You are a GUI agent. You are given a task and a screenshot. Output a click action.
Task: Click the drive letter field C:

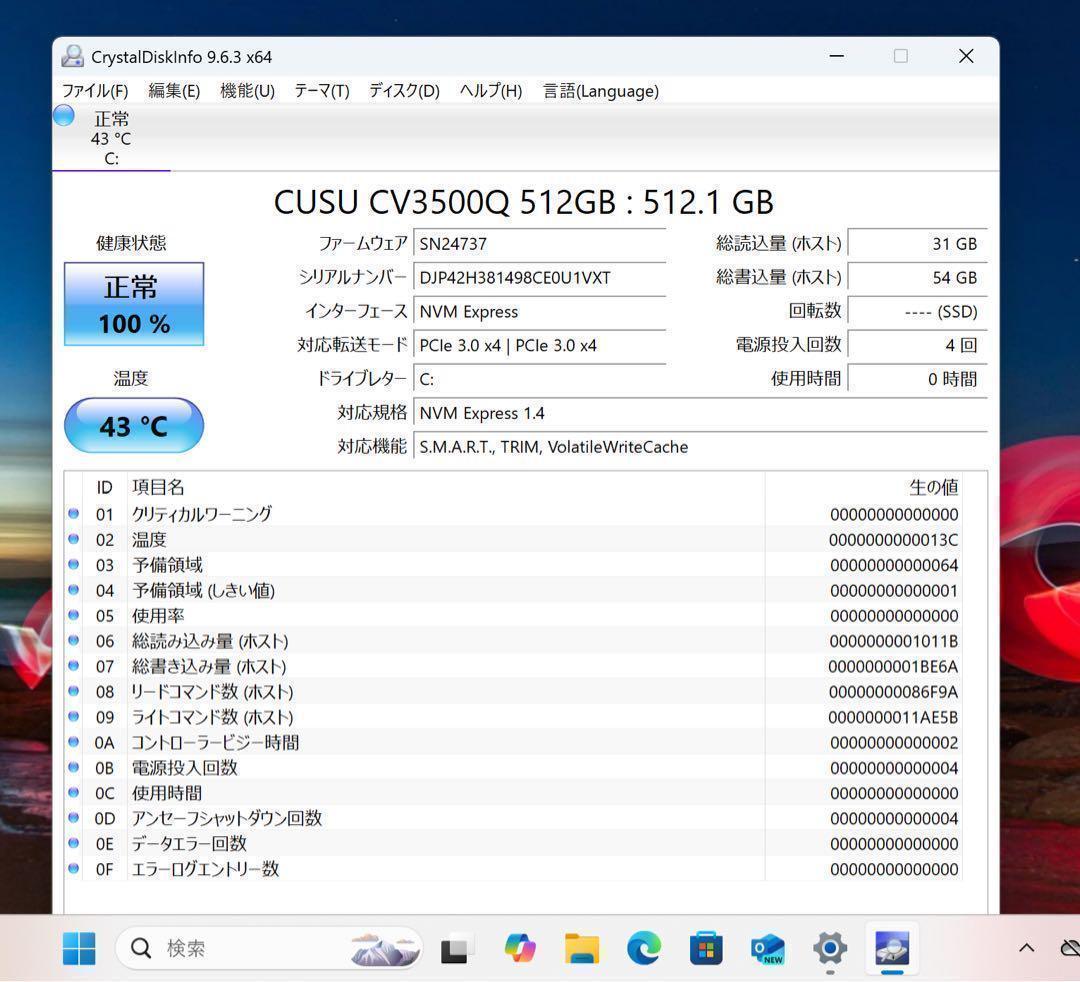click(x=539, y=379)
